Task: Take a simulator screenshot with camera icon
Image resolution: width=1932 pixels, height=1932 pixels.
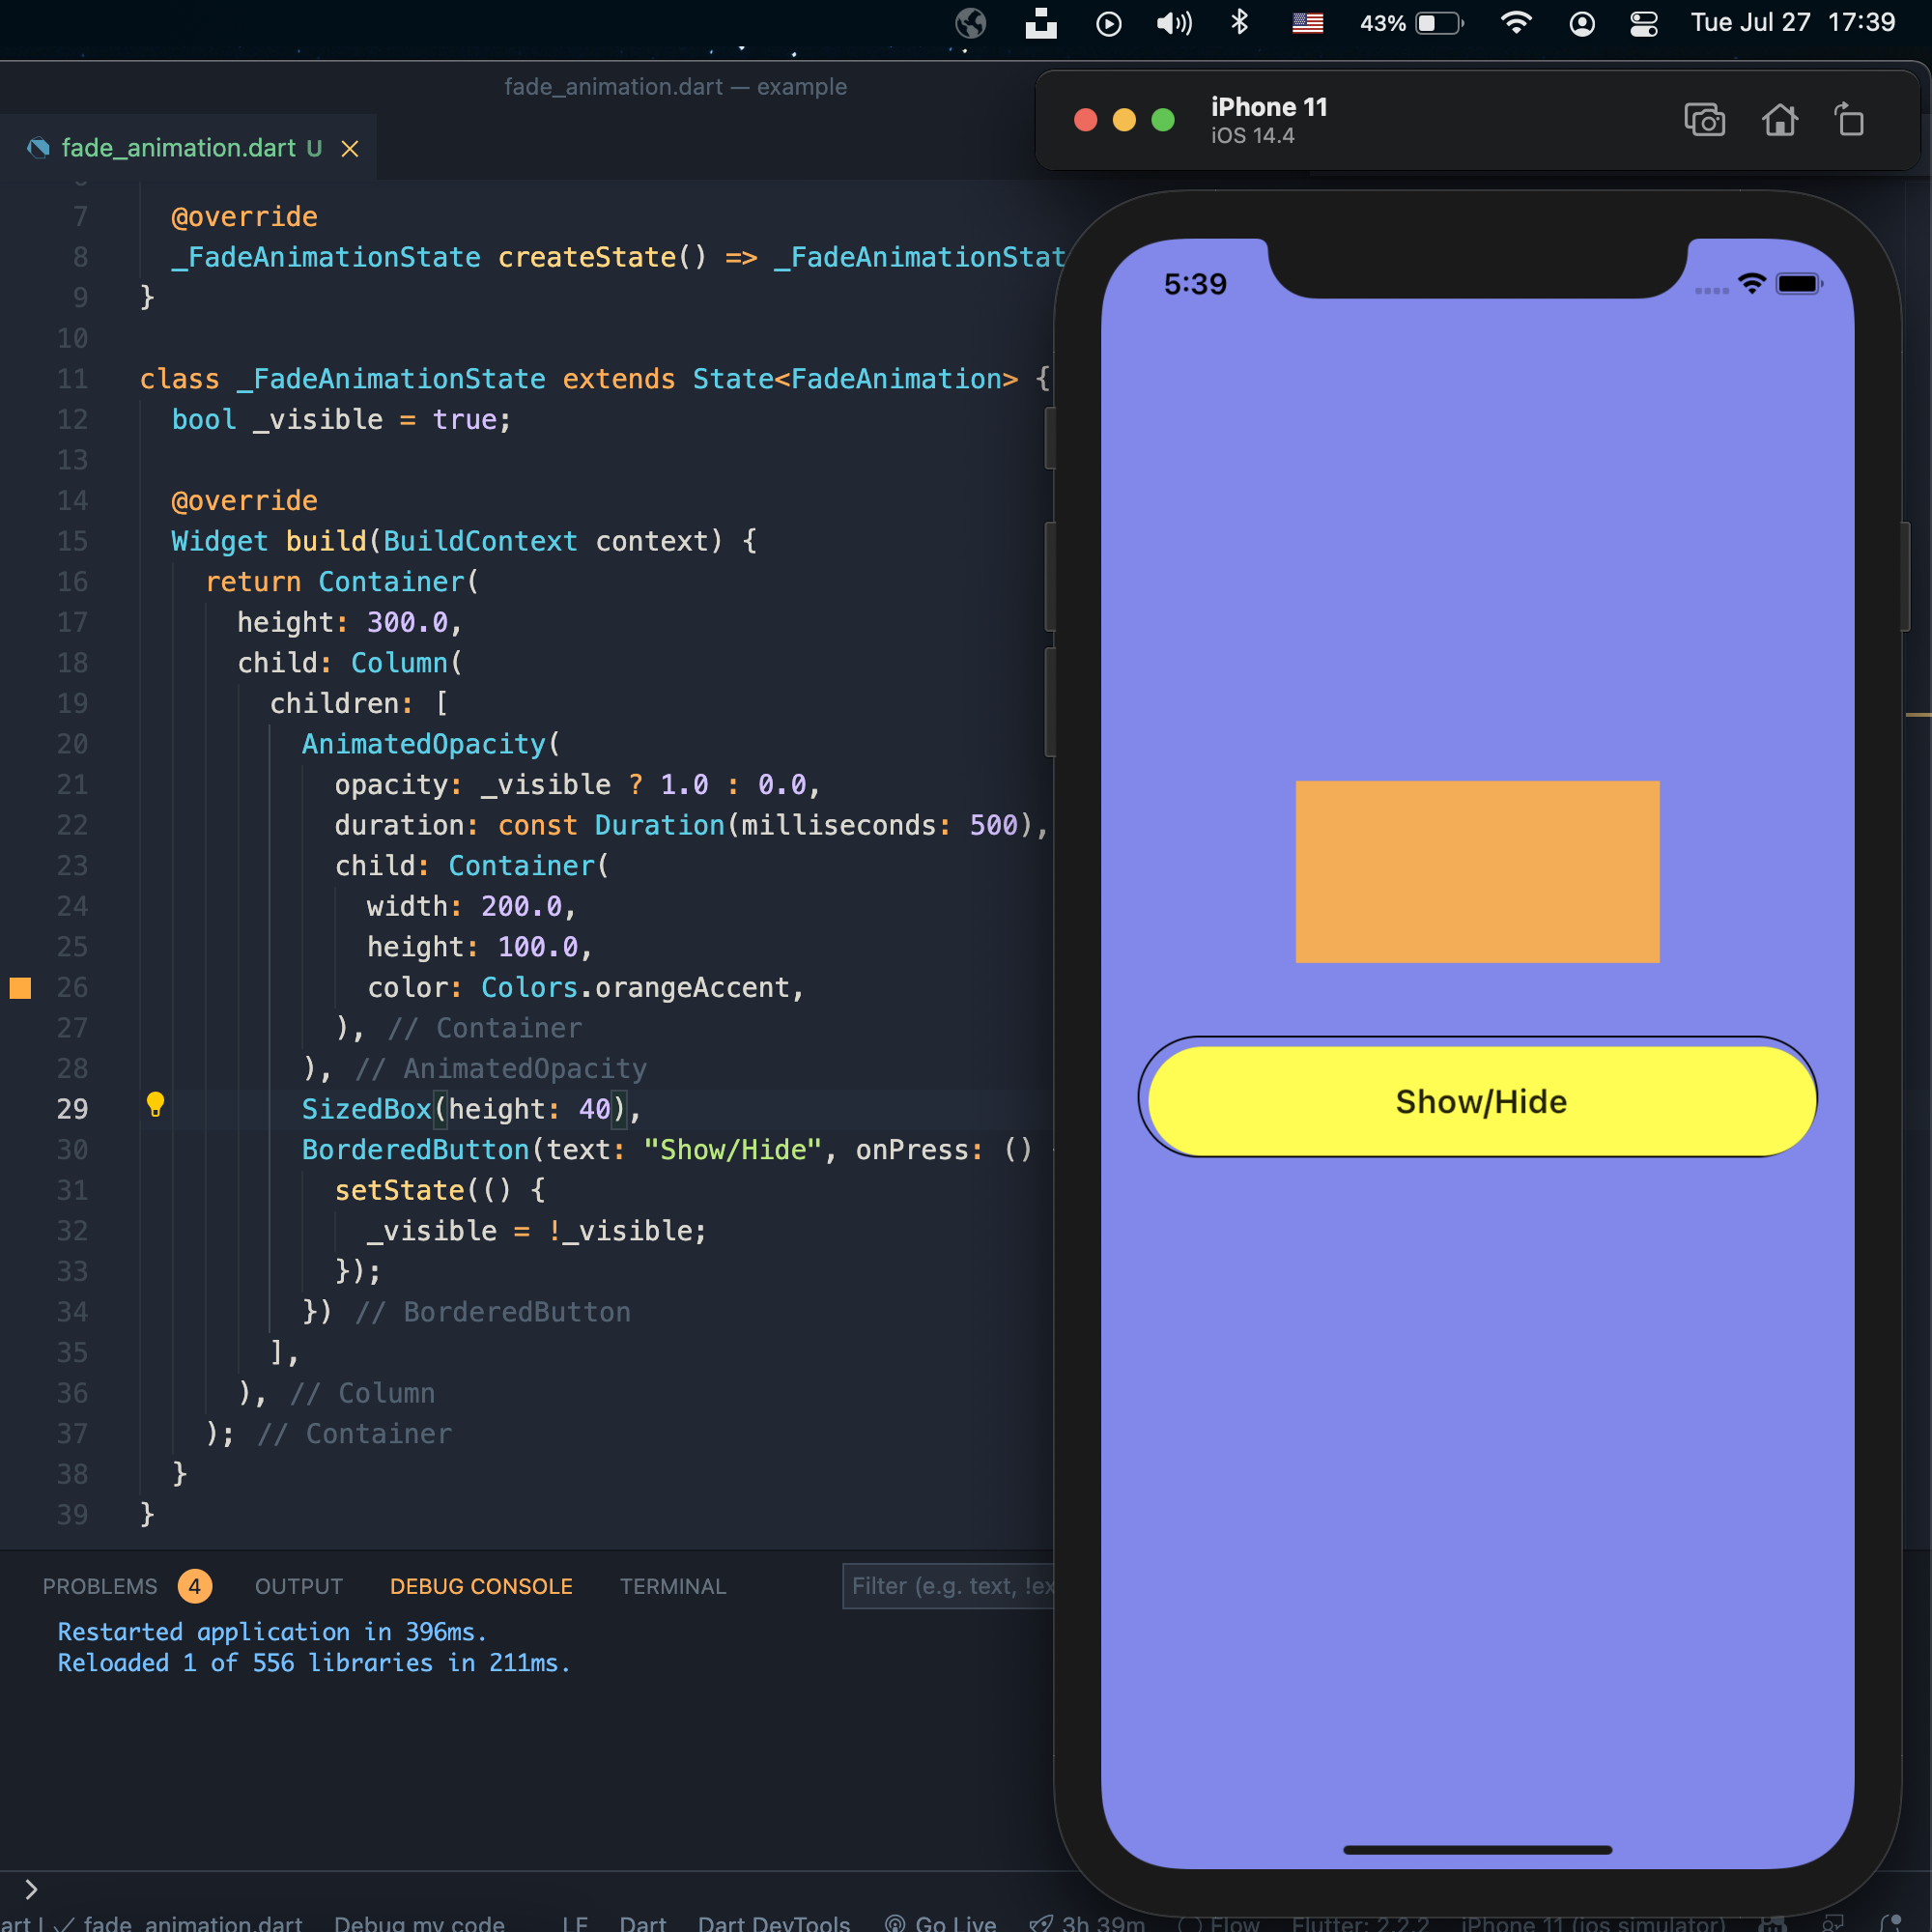Action: (1704, 120)
